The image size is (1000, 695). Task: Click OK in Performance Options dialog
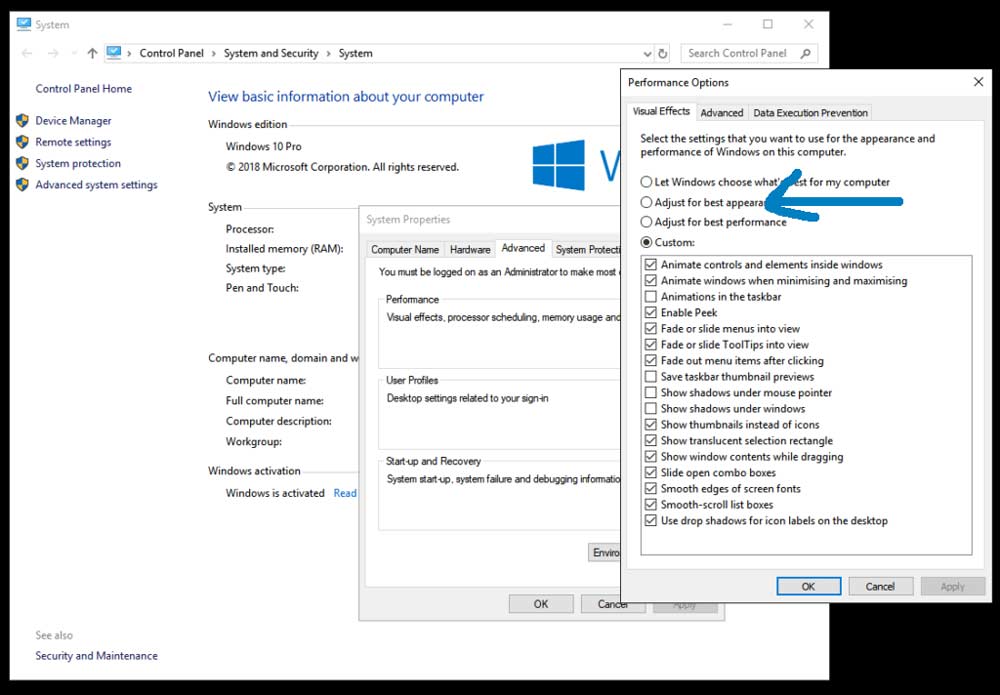tap(808, 586)
